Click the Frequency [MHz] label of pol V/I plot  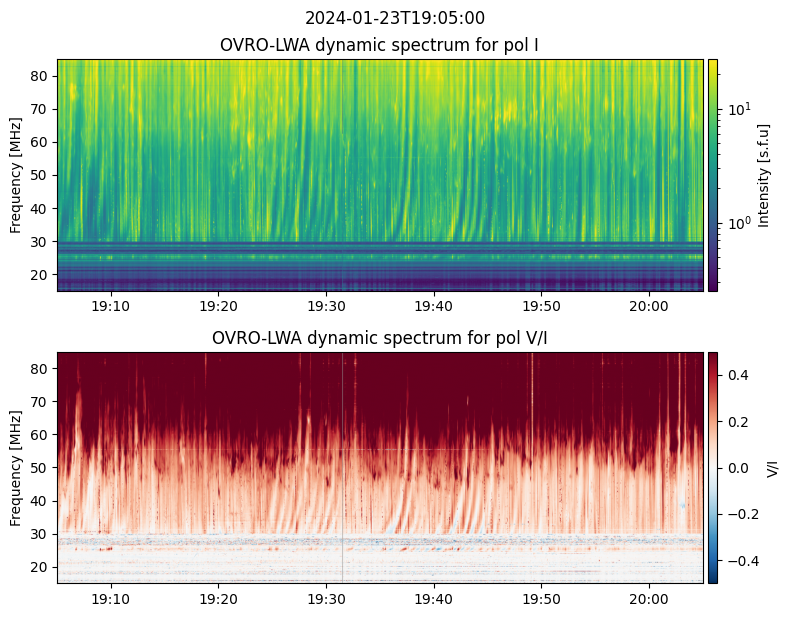click(16, 468)
